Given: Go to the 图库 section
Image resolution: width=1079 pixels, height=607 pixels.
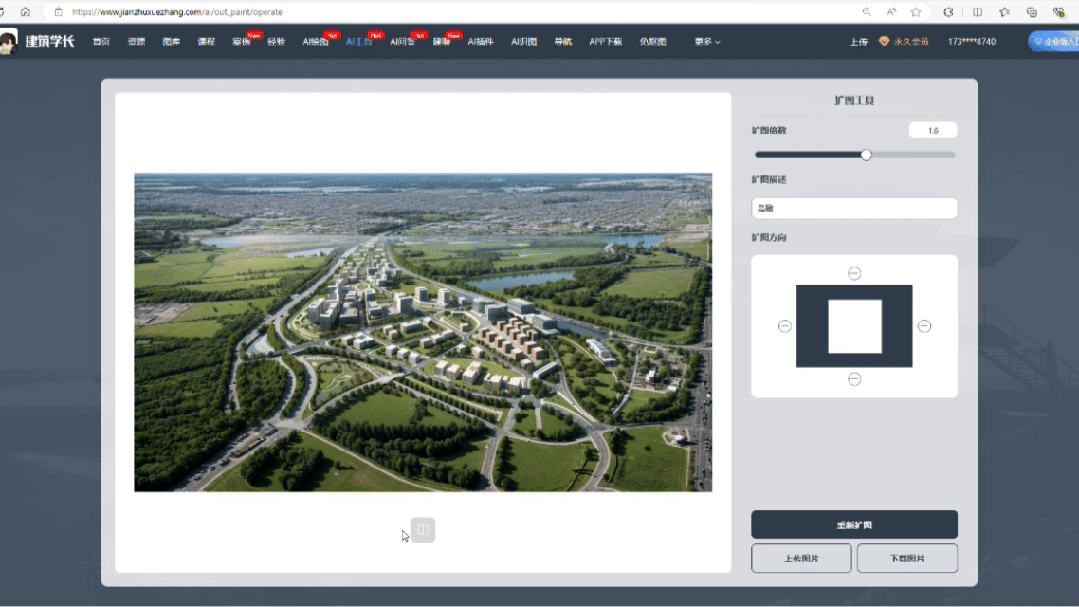Looking at the screenshot, I should 171,42.
